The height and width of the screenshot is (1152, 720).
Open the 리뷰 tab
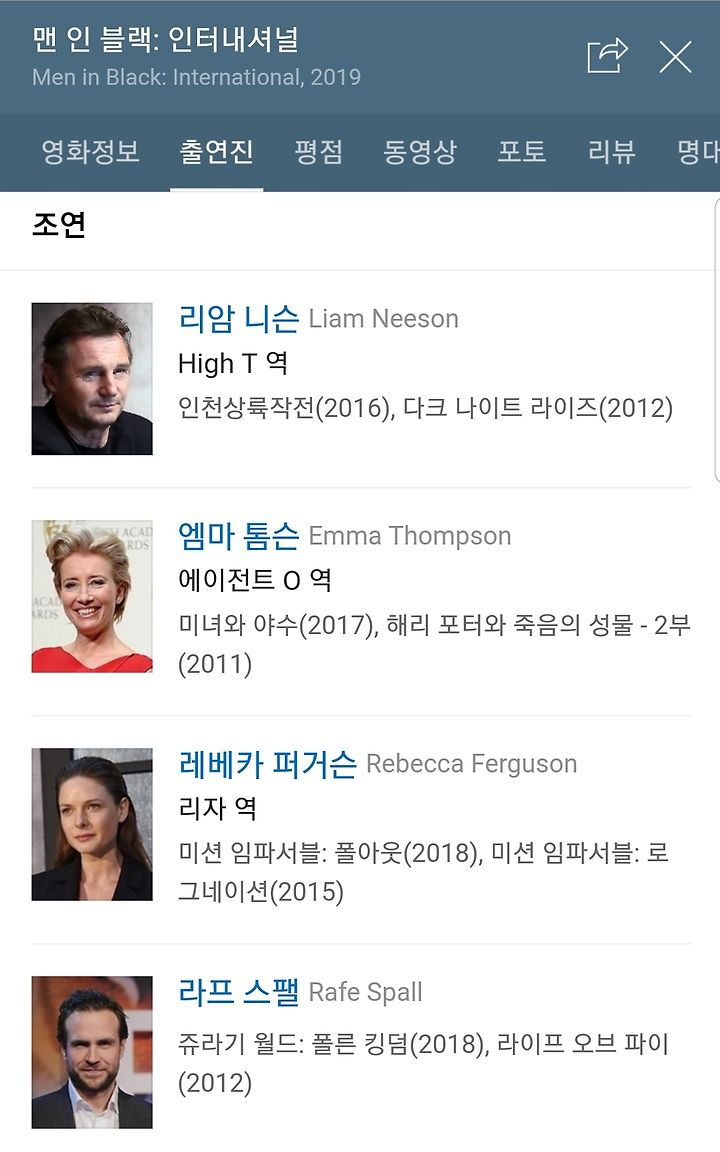point(611,152)
